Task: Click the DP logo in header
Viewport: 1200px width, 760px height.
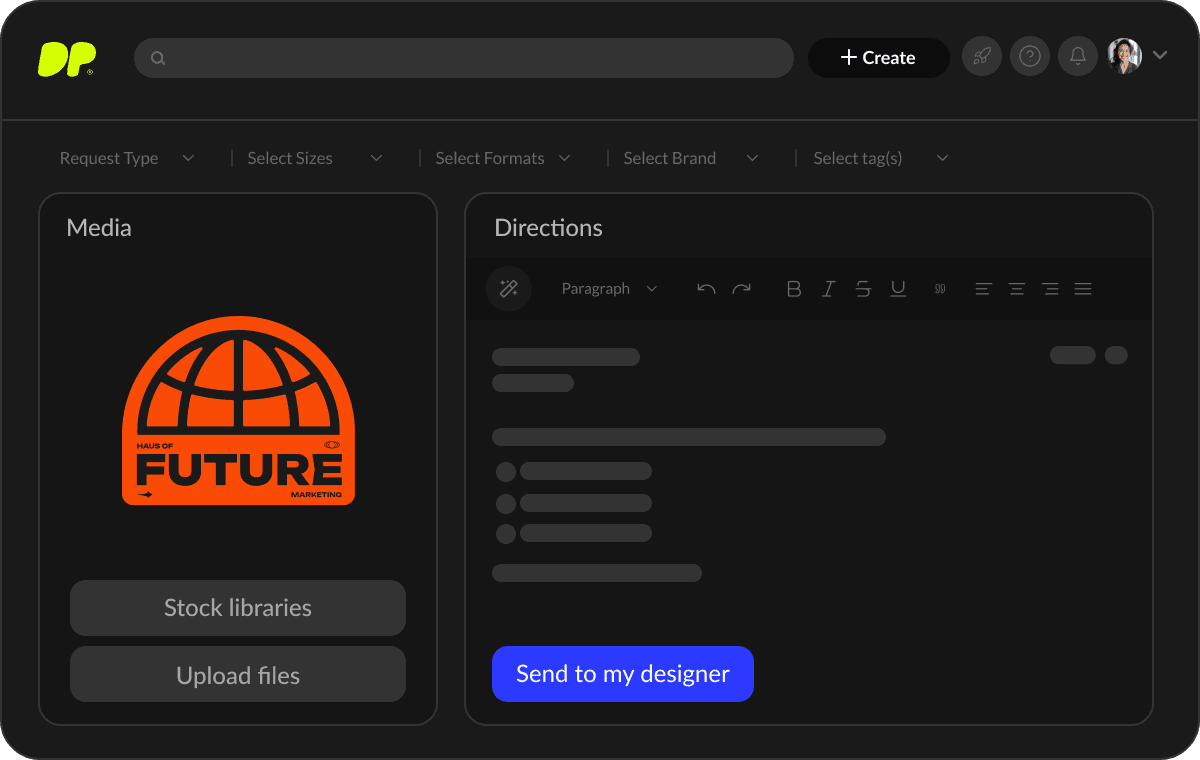Action: coord(66,59)
